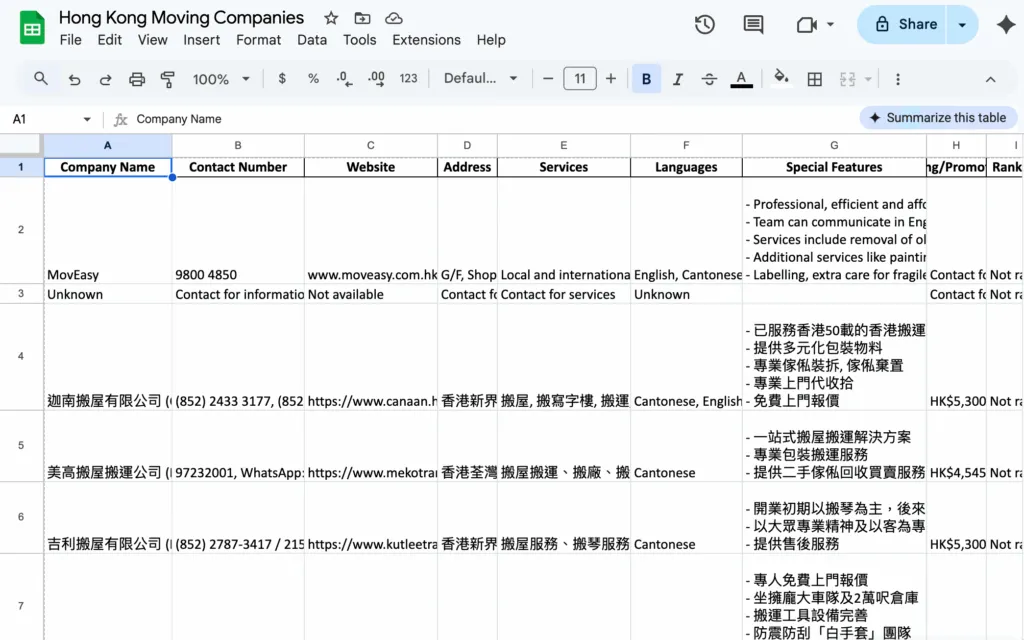1024x640 pixels.
Task: Open the Format menu
Action: [x=258, y=40]
